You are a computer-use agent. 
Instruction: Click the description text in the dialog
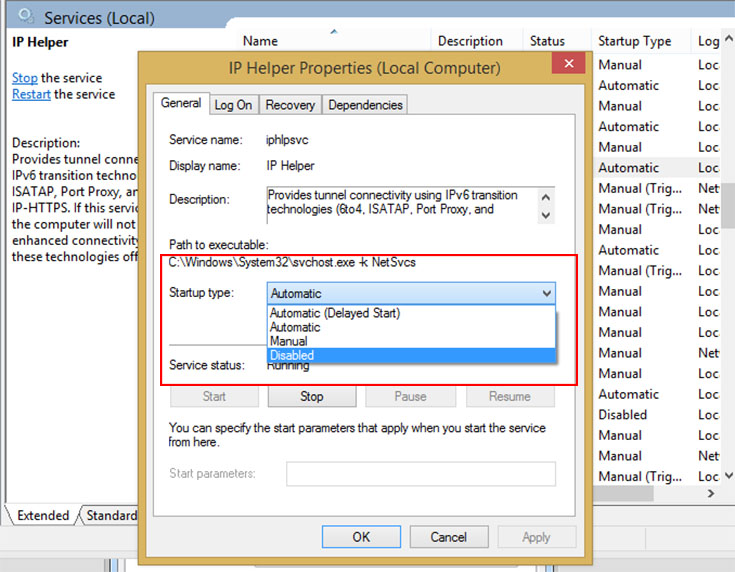tap(392, 202)
